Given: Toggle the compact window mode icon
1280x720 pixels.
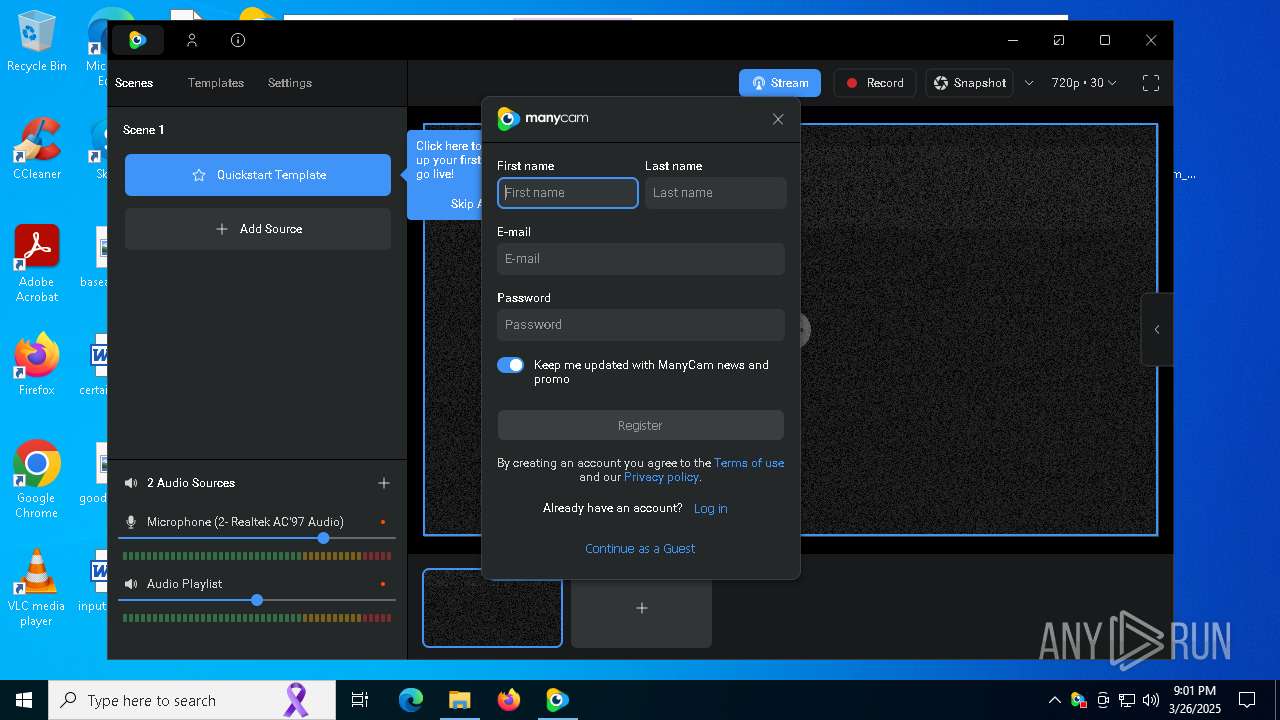Looking at the screenshot, I should (1059, 40).
